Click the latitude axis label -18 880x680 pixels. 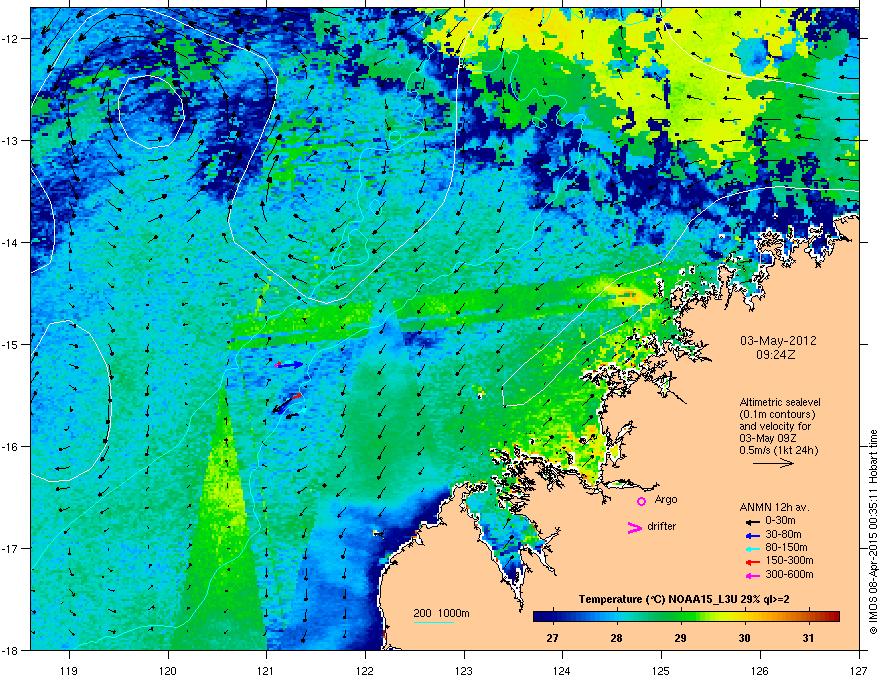(x=10, y=650)
